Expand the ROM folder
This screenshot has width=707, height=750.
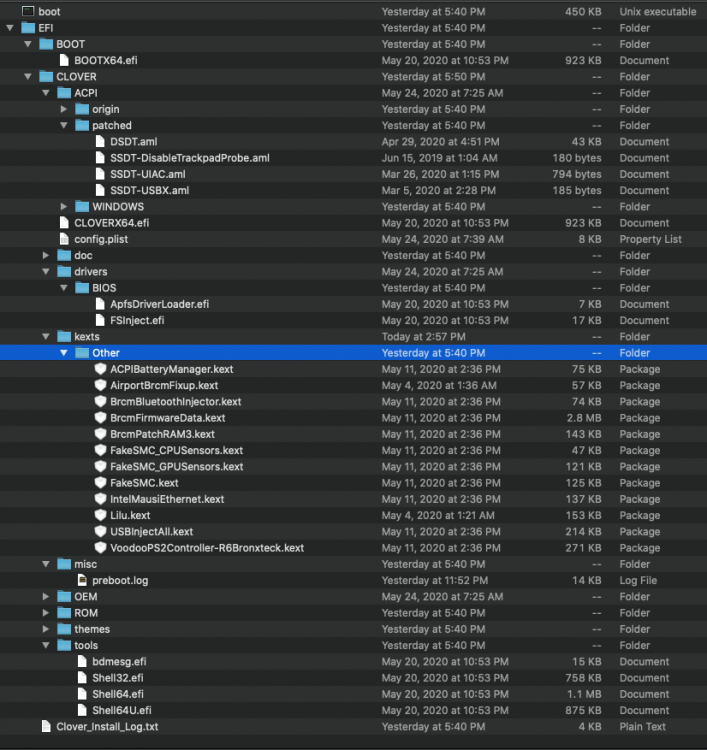(46, 613)
